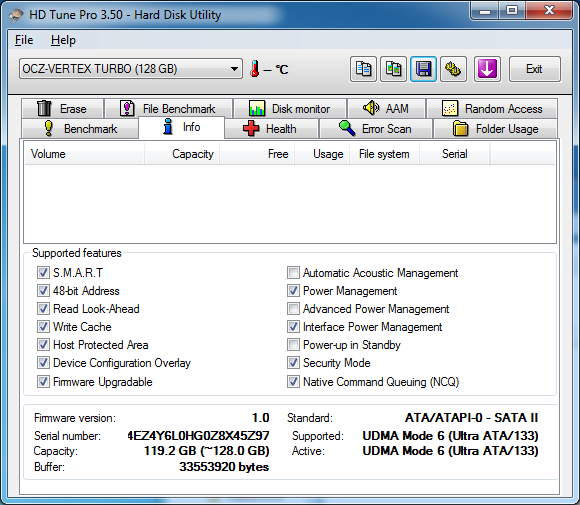
Task: Toggle the Power-up in Standby checkbox
Action: pyautogui.click(x=293, y=344)
